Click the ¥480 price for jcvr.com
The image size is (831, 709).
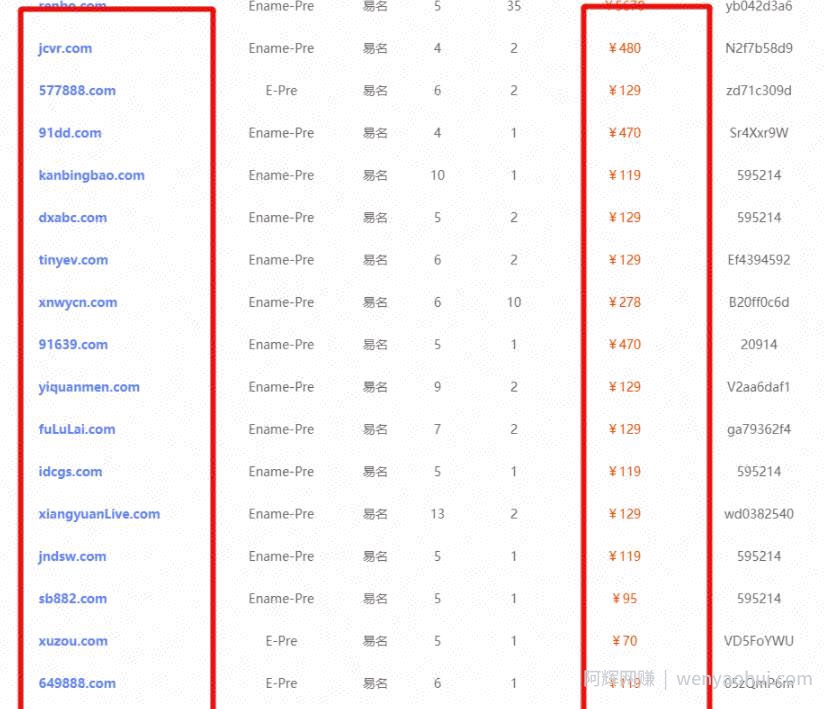coord(625,48)
